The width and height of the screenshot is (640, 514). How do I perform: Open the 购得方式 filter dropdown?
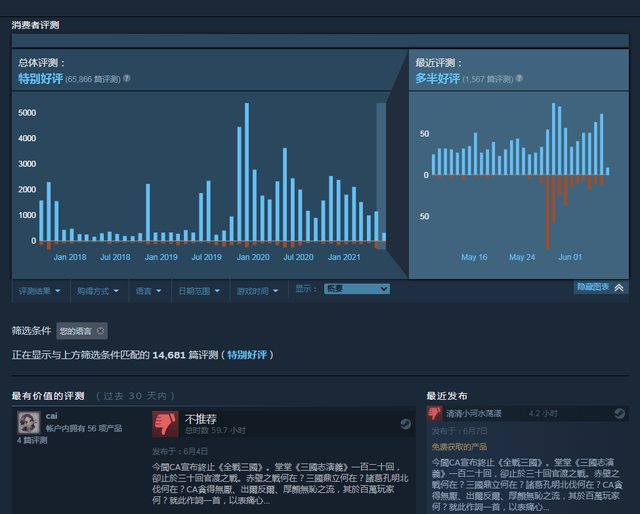tap(99, 290)
